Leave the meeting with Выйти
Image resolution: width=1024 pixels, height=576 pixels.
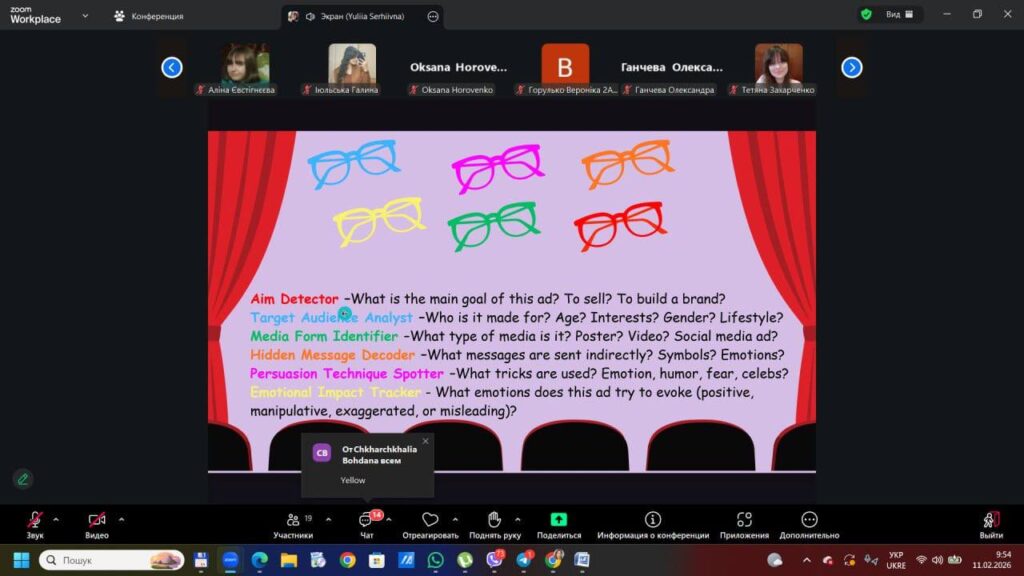click(x=991, y=520)
